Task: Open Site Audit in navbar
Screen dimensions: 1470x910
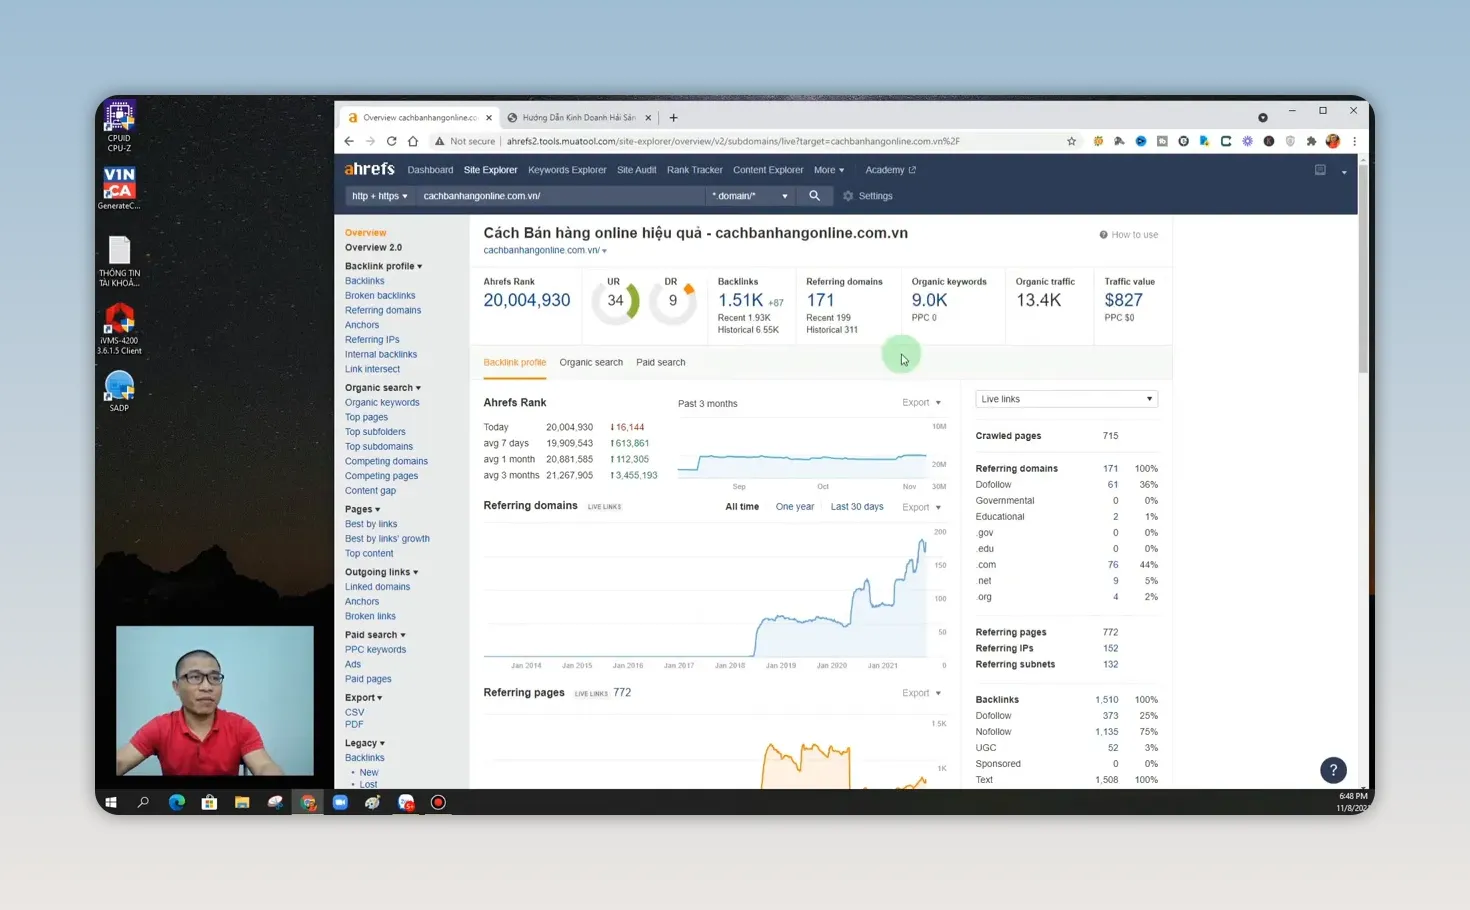Action: point(636,170)
